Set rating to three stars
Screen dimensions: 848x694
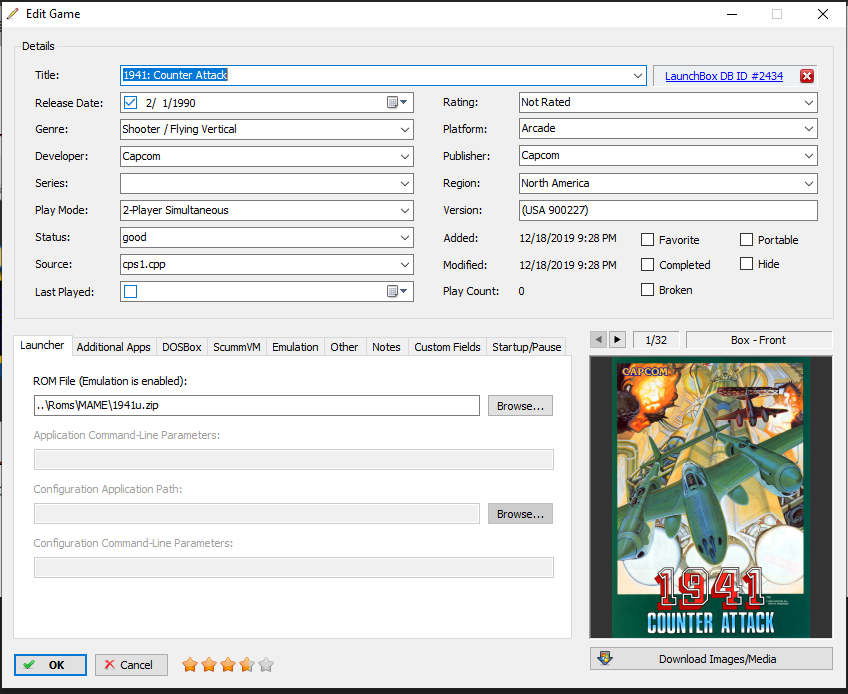click(228, 665)
